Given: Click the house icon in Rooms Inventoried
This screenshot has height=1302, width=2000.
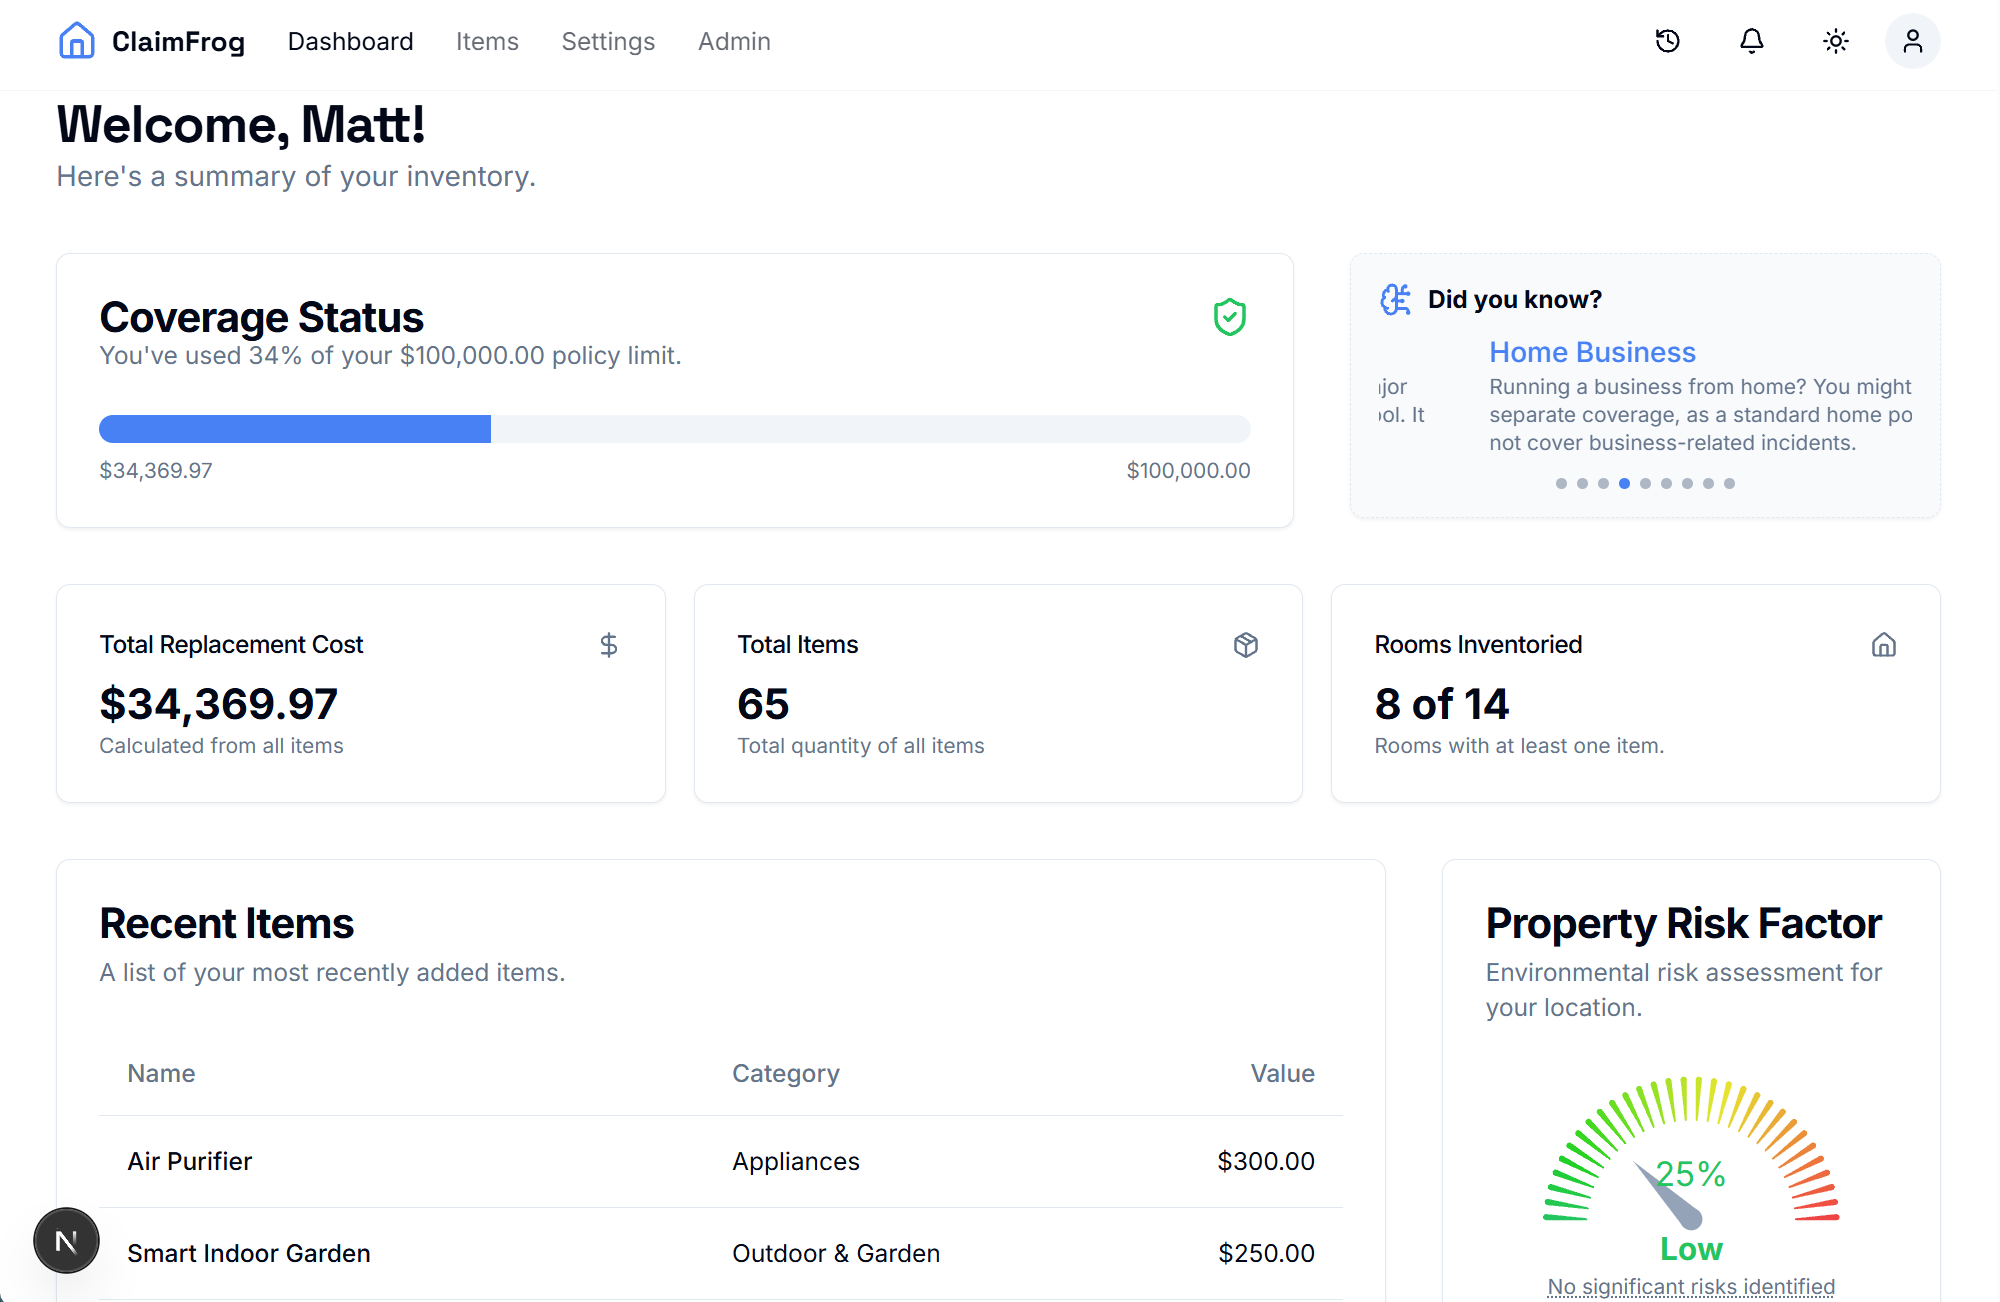Looking at the screenshot, I should (1884, 645).
